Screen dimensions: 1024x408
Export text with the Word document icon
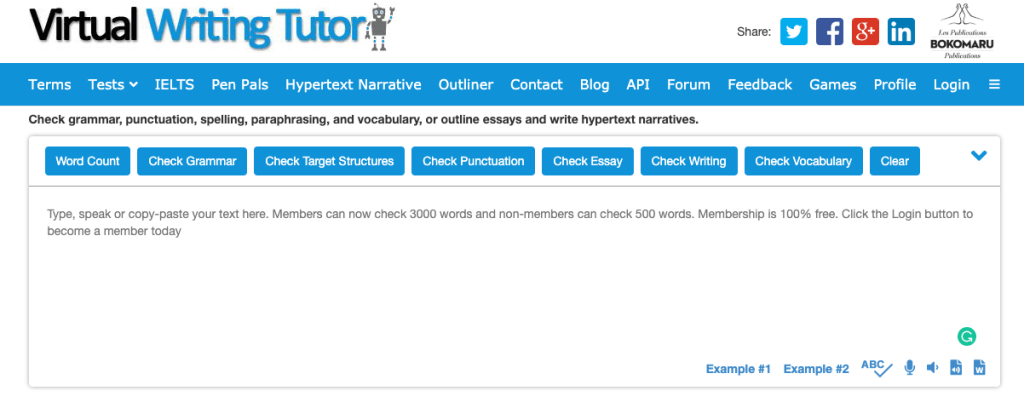979,368
